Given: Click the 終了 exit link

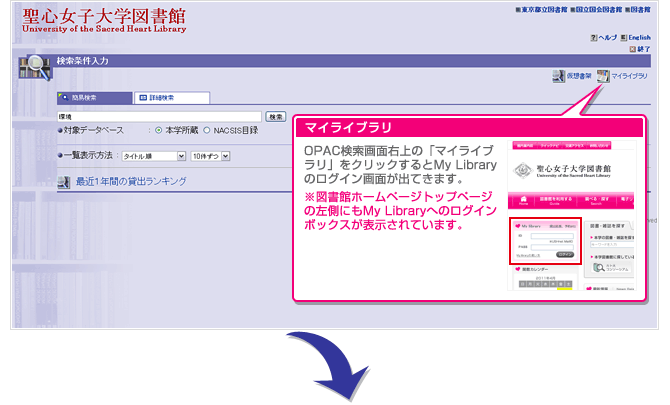Looking at the screenshot, I should coord(644,49).
